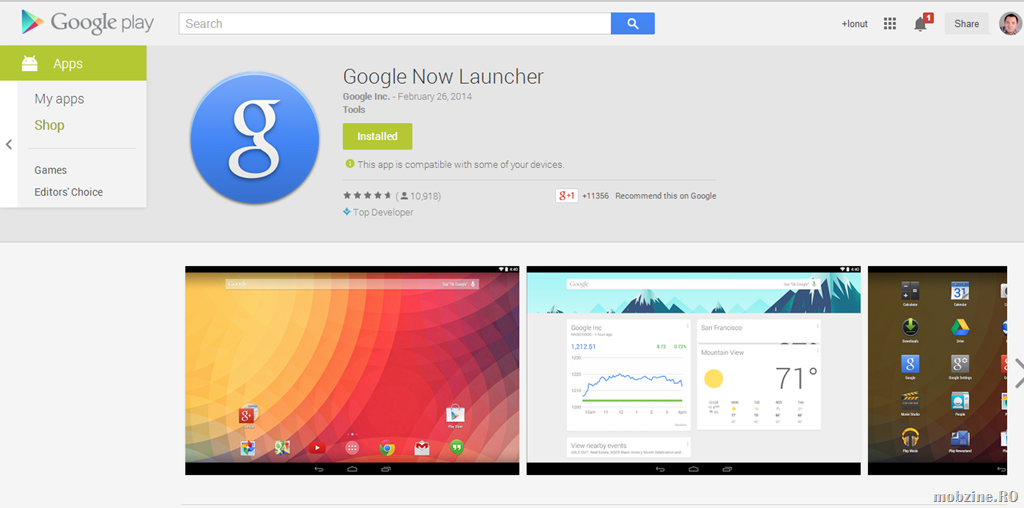
Task: Click the Google Now Launcher app icon
Action: (255, 138)
